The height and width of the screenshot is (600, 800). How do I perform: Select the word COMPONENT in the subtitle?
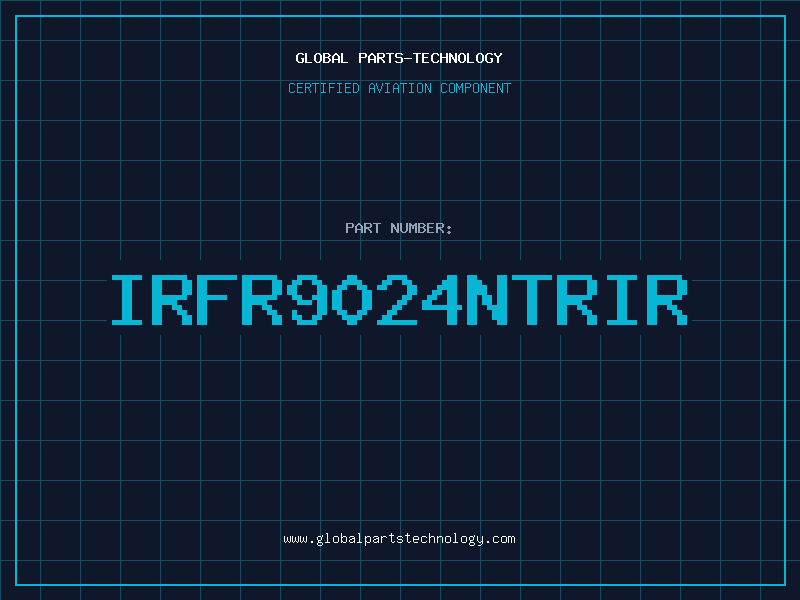click(476, 88)
